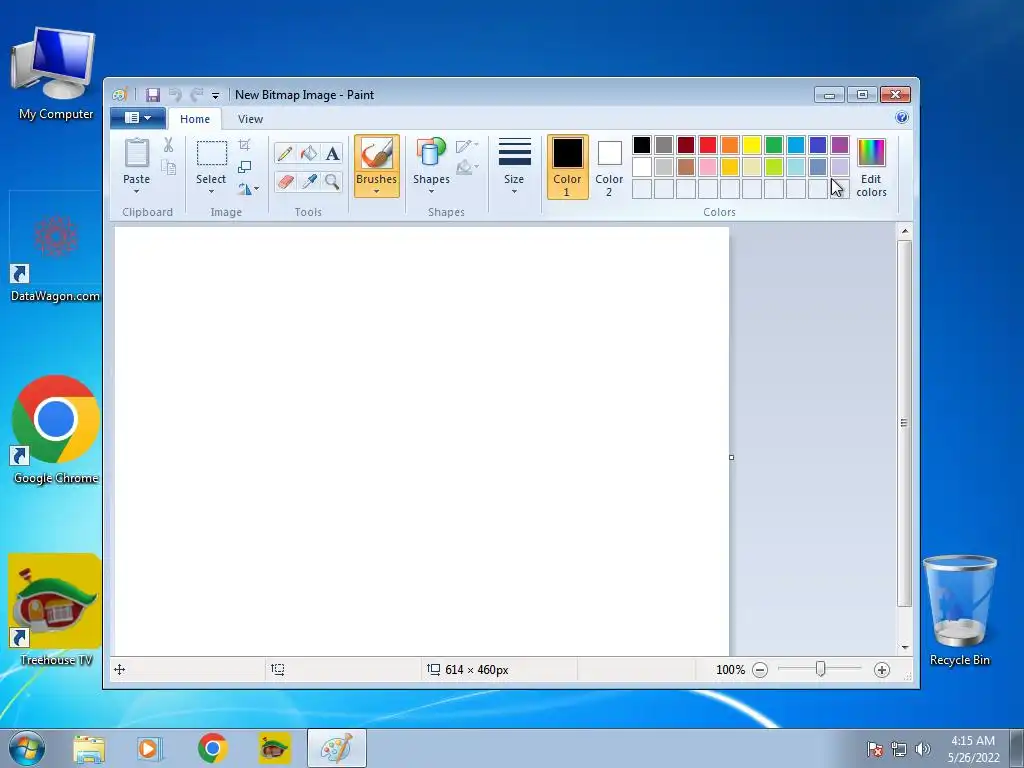Image resolution: width=1024 pixels, height=768 pixels.
Task: Activate Color 1 foreground selector
Action: [568, 167]
